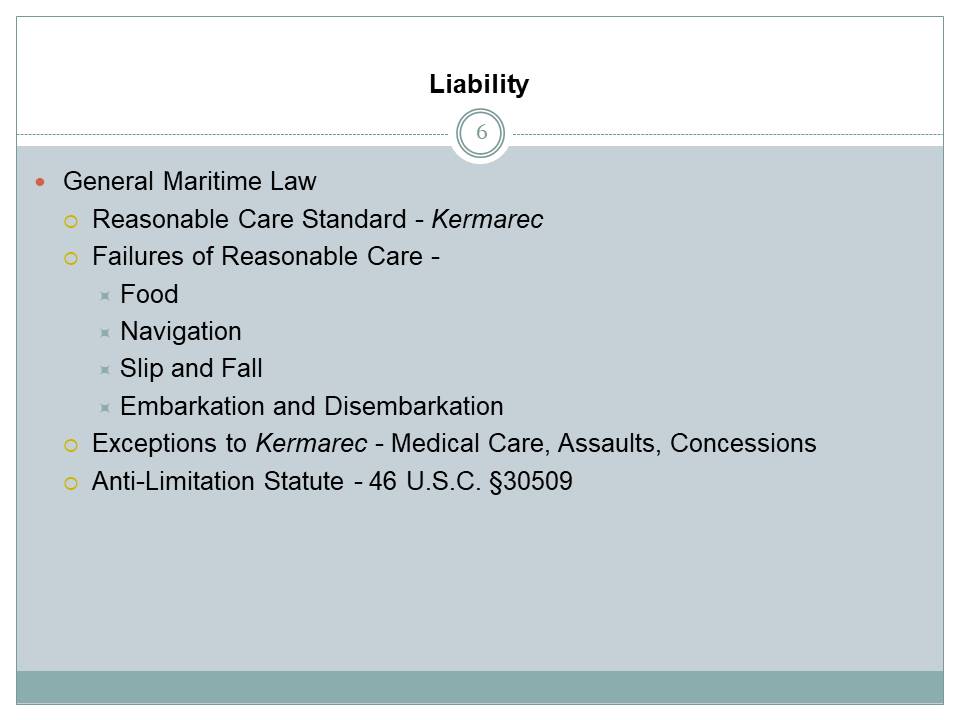960x720 pixels.
Task: Click the circle bullet beside Failures of Reasonable Care
Action: [x=70, y=258]
